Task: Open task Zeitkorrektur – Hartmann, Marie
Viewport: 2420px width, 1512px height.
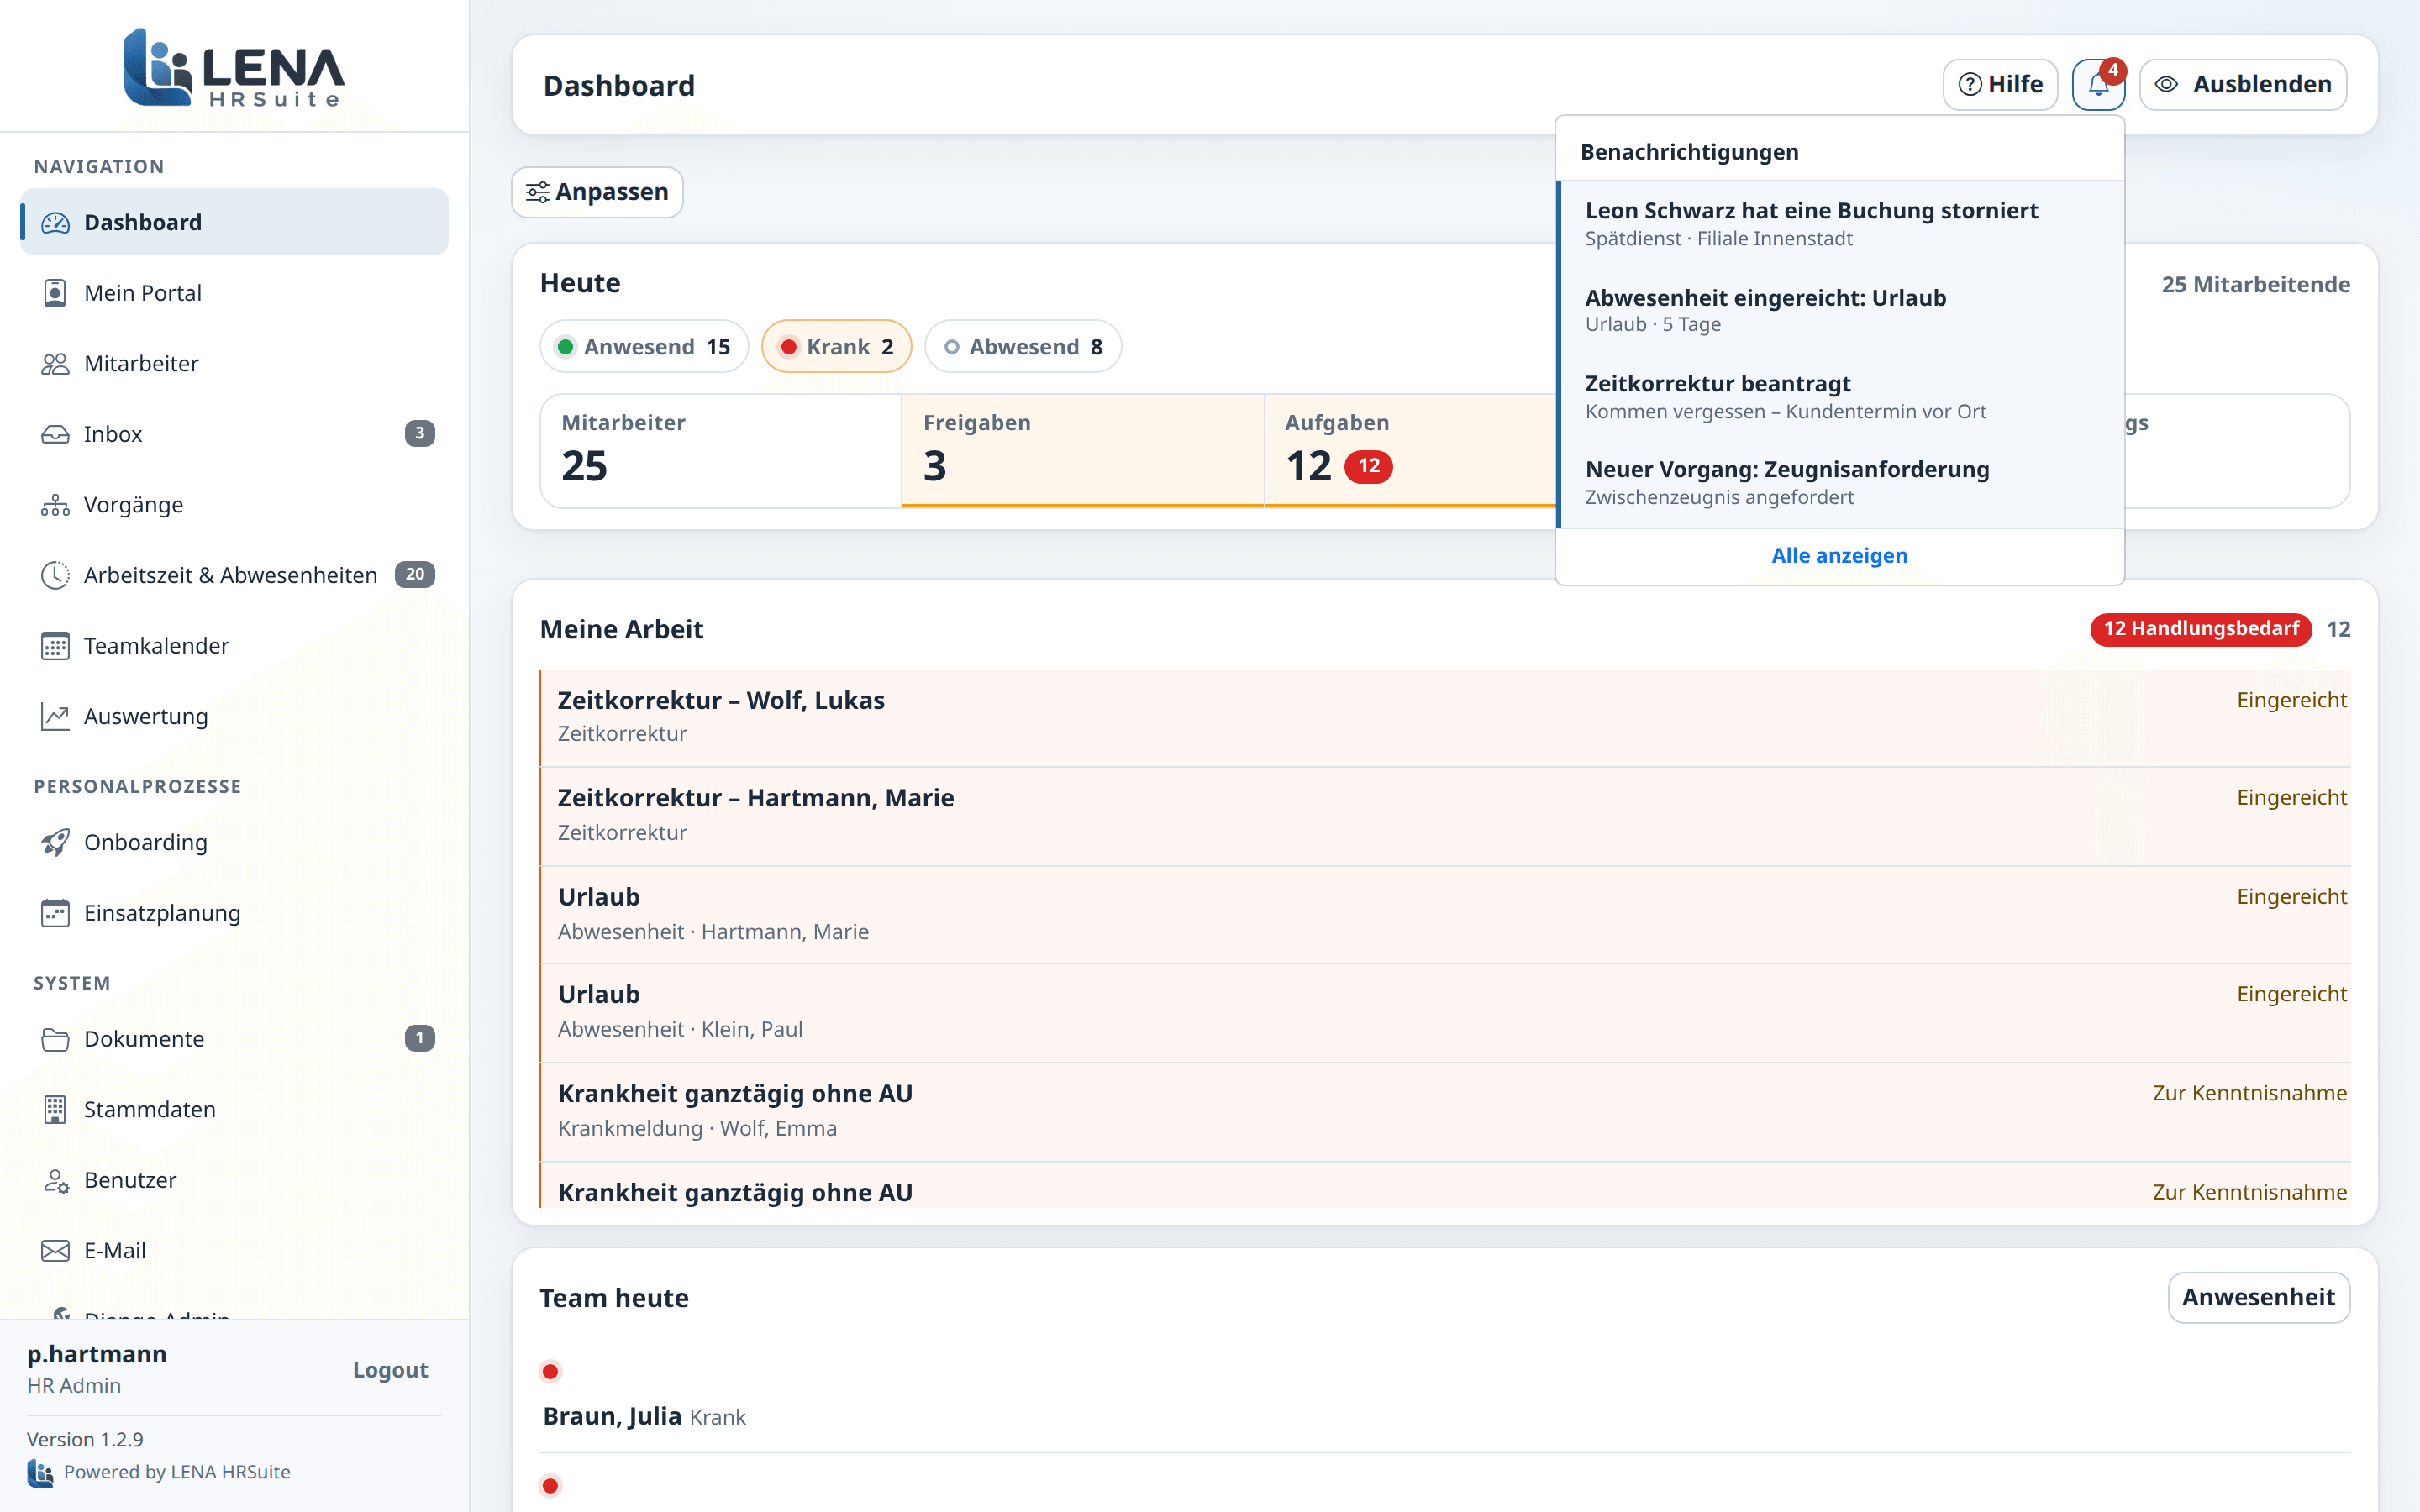Action: tap(1445, 815)
